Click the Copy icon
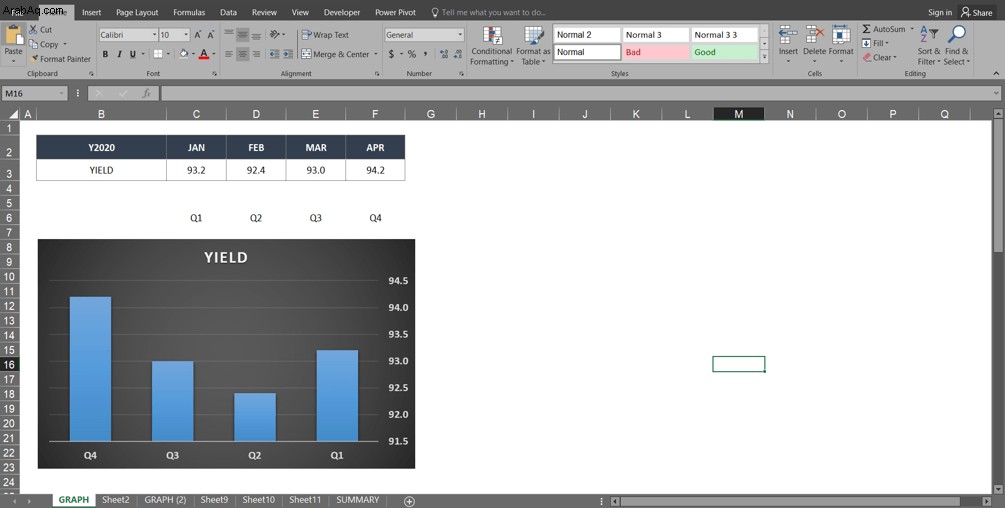The image size is (1005, 508). [33, 44]
